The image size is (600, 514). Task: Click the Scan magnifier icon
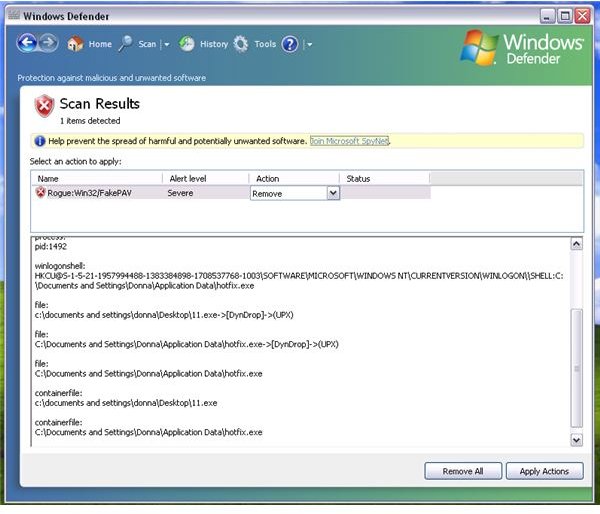pos(125,44)
